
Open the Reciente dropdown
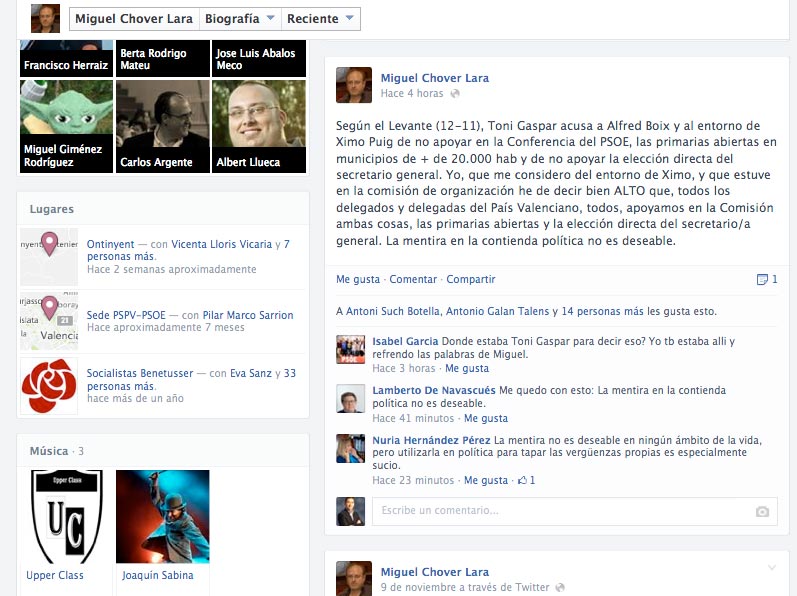pos(320,19)
